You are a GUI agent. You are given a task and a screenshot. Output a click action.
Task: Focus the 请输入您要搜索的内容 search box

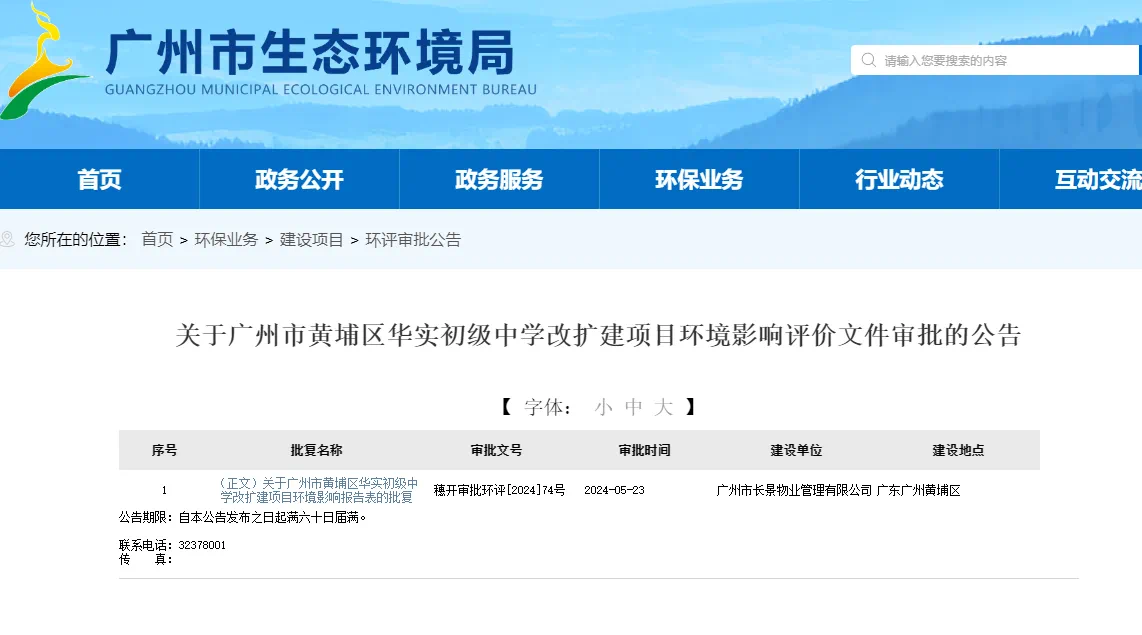pyautogui.click(x=1000, y=60)
